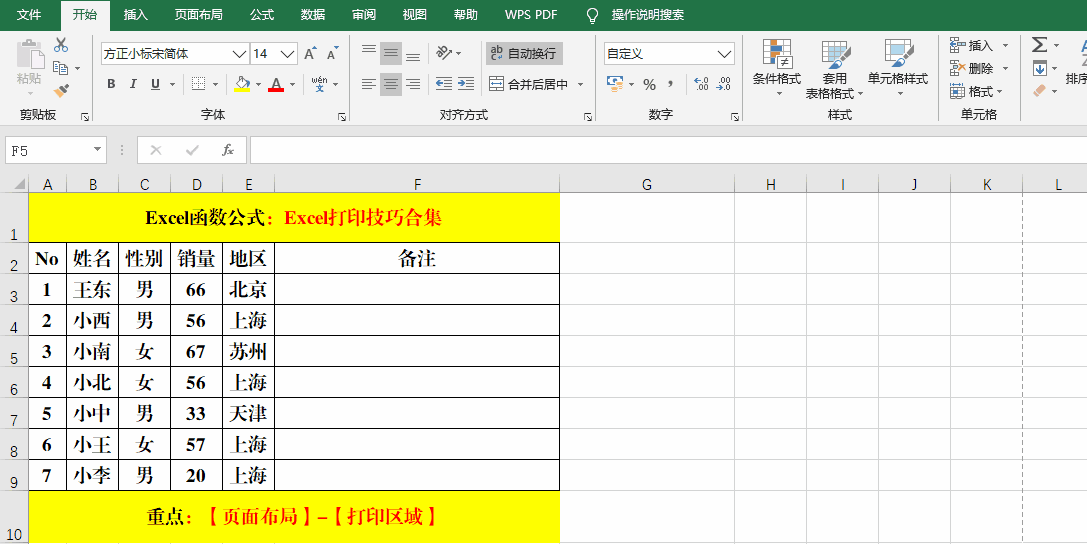Expand the 合并后居中 dropdown arrow

point(580,85)
